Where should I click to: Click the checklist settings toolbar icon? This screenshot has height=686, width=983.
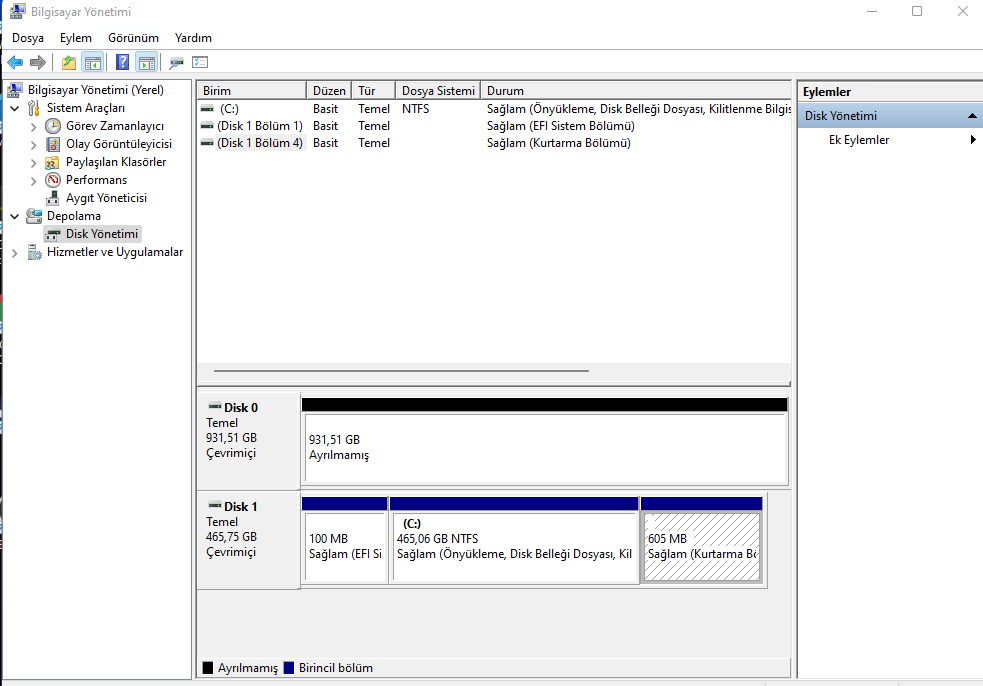(x=200, y=63)
